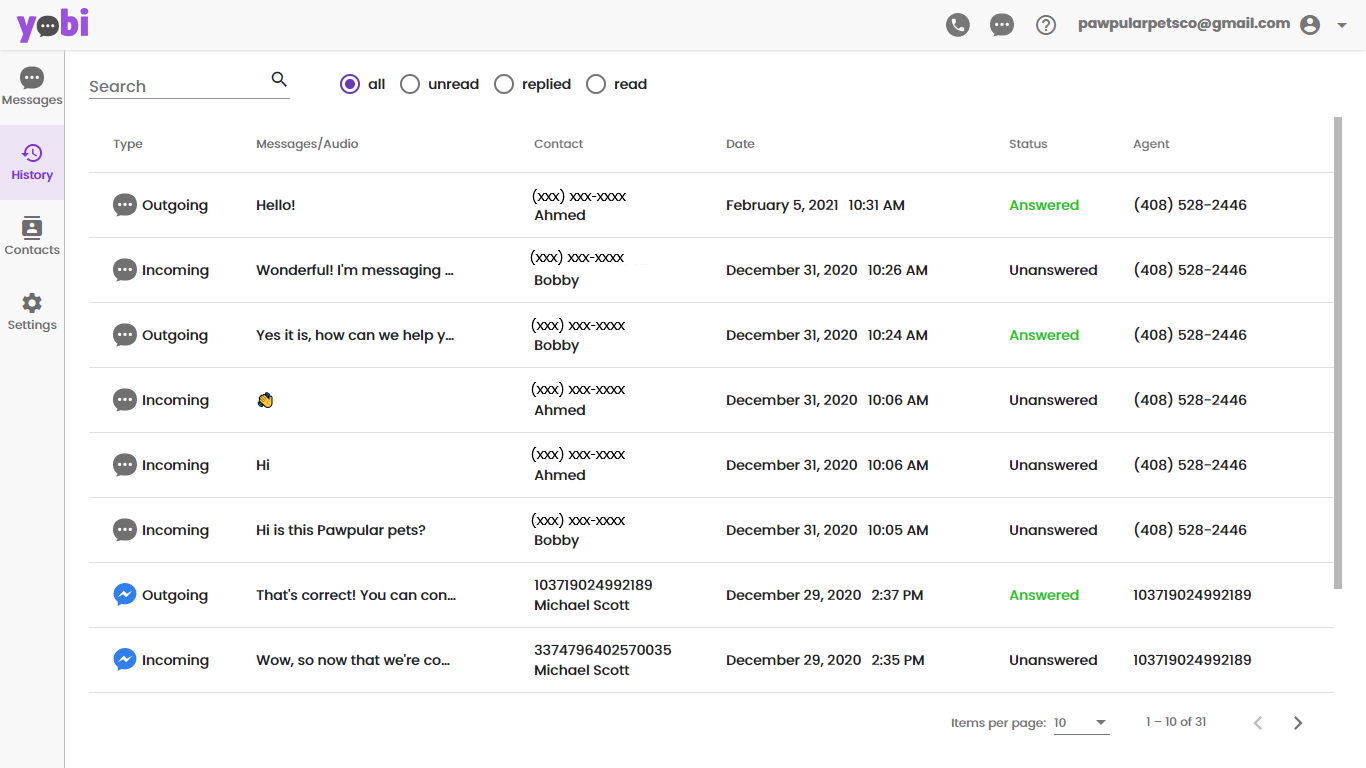Click the 3374796402570035 contact number

point(603,650)
